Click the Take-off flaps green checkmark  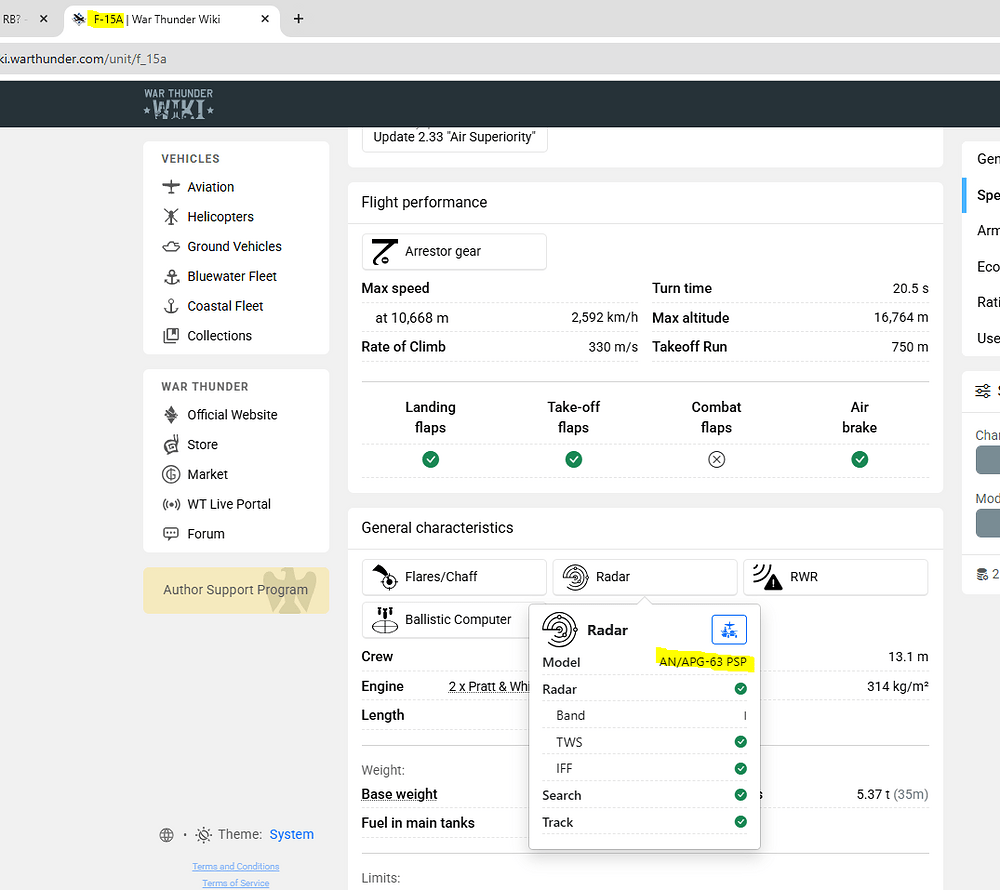[573, 459]
